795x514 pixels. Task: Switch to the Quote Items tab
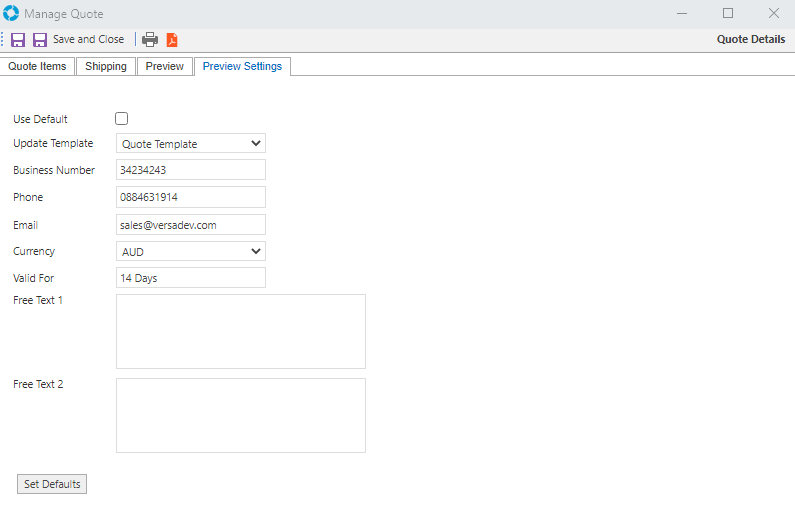(37, 66)
